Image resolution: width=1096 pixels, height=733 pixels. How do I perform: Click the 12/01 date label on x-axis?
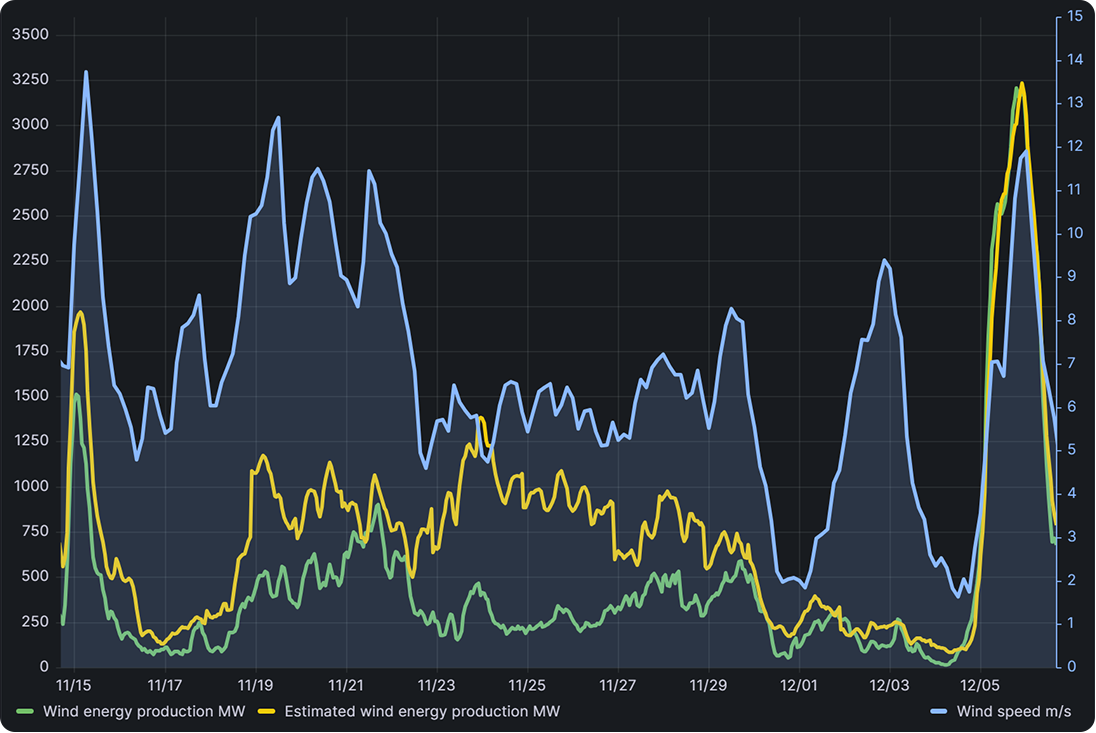pos(799,686)
